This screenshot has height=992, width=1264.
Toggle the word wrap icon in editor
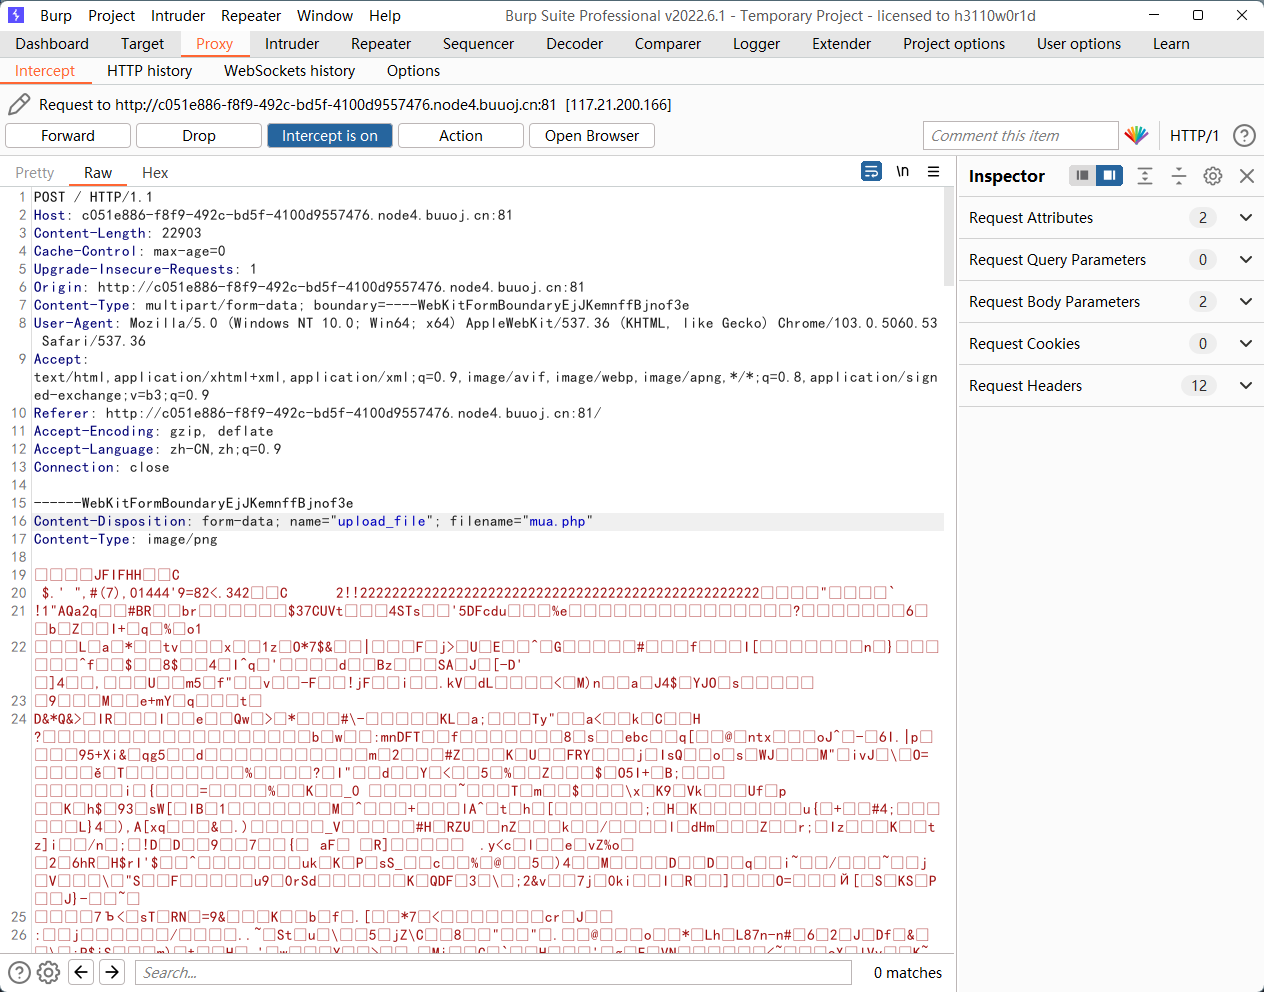872,171
